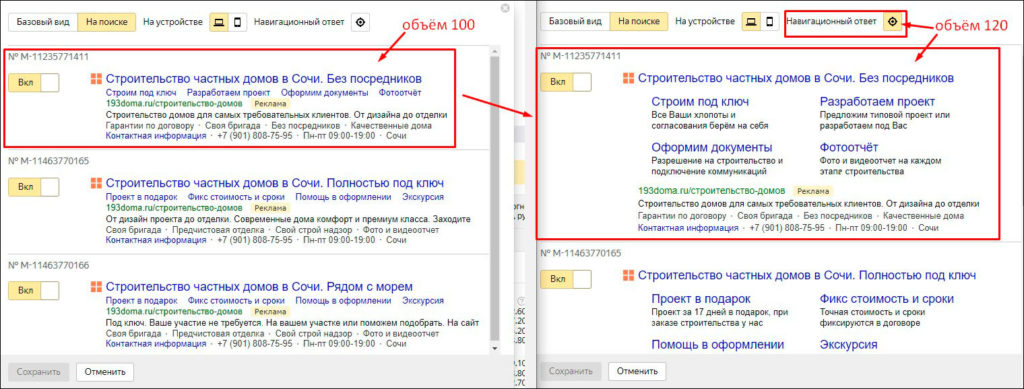Viewport: 1024px width, 389px height.
Task: Open 'Без посредников' ad title in right panel
Action: pos(796,78)
